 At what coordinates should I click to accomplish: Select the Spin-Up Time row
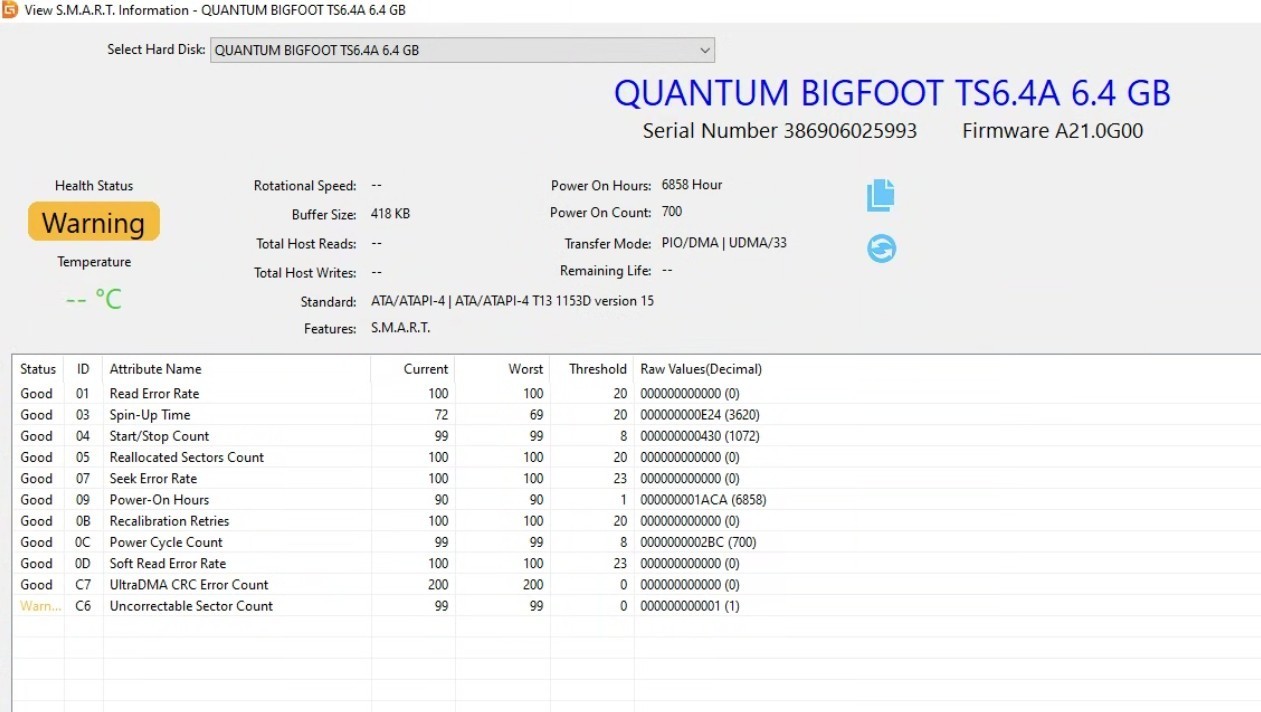pyautogui.click(x=636, y=415)
